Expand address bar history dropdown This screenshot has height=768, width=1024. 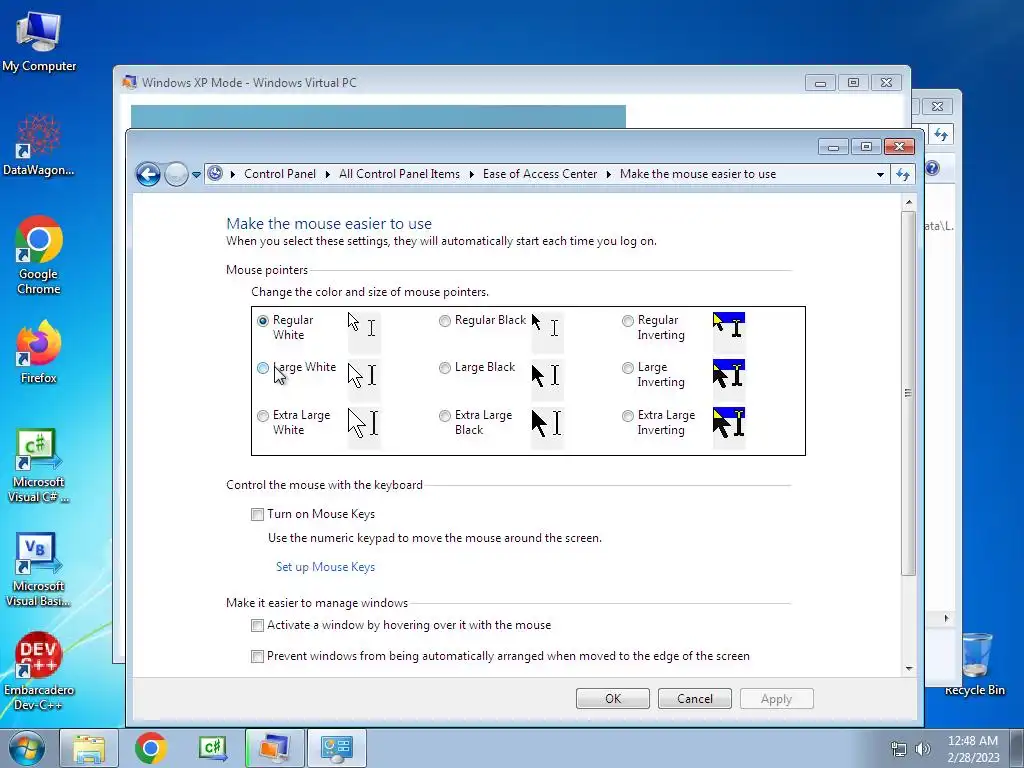(x=880, y=174)
